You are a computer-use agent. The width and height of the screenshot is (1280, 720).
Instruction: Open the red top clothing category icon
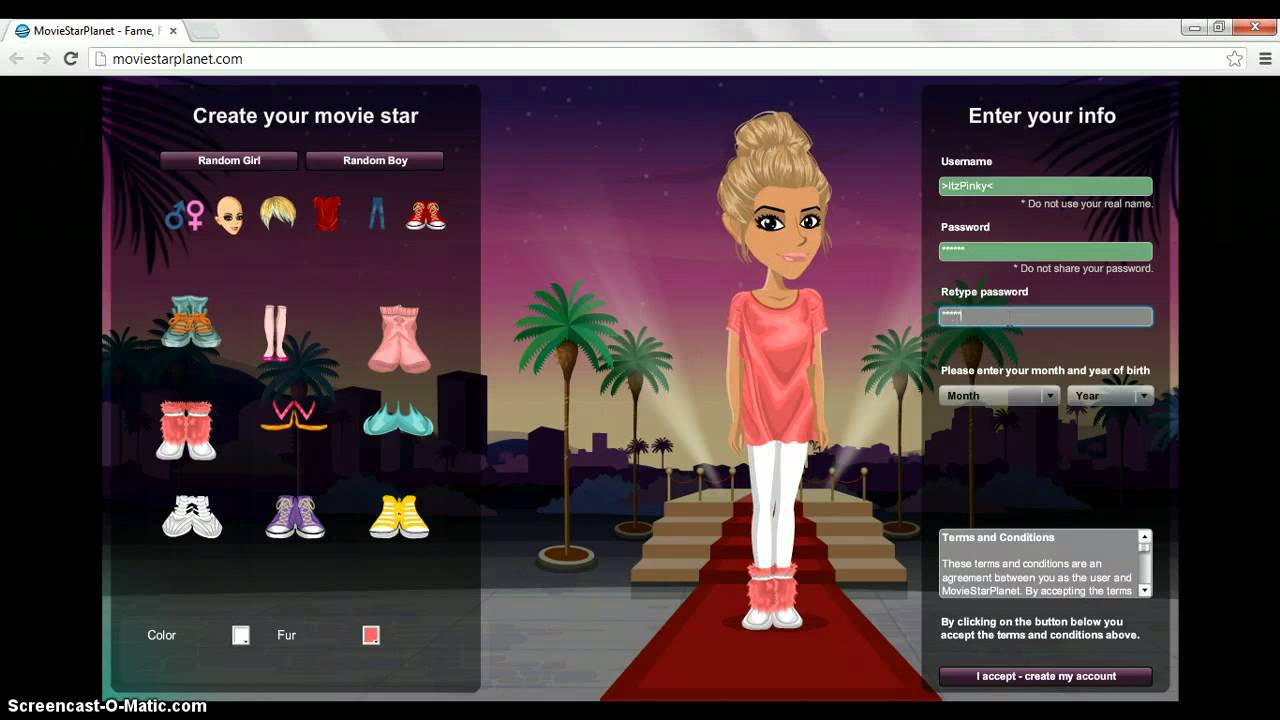tap(327, 213)
